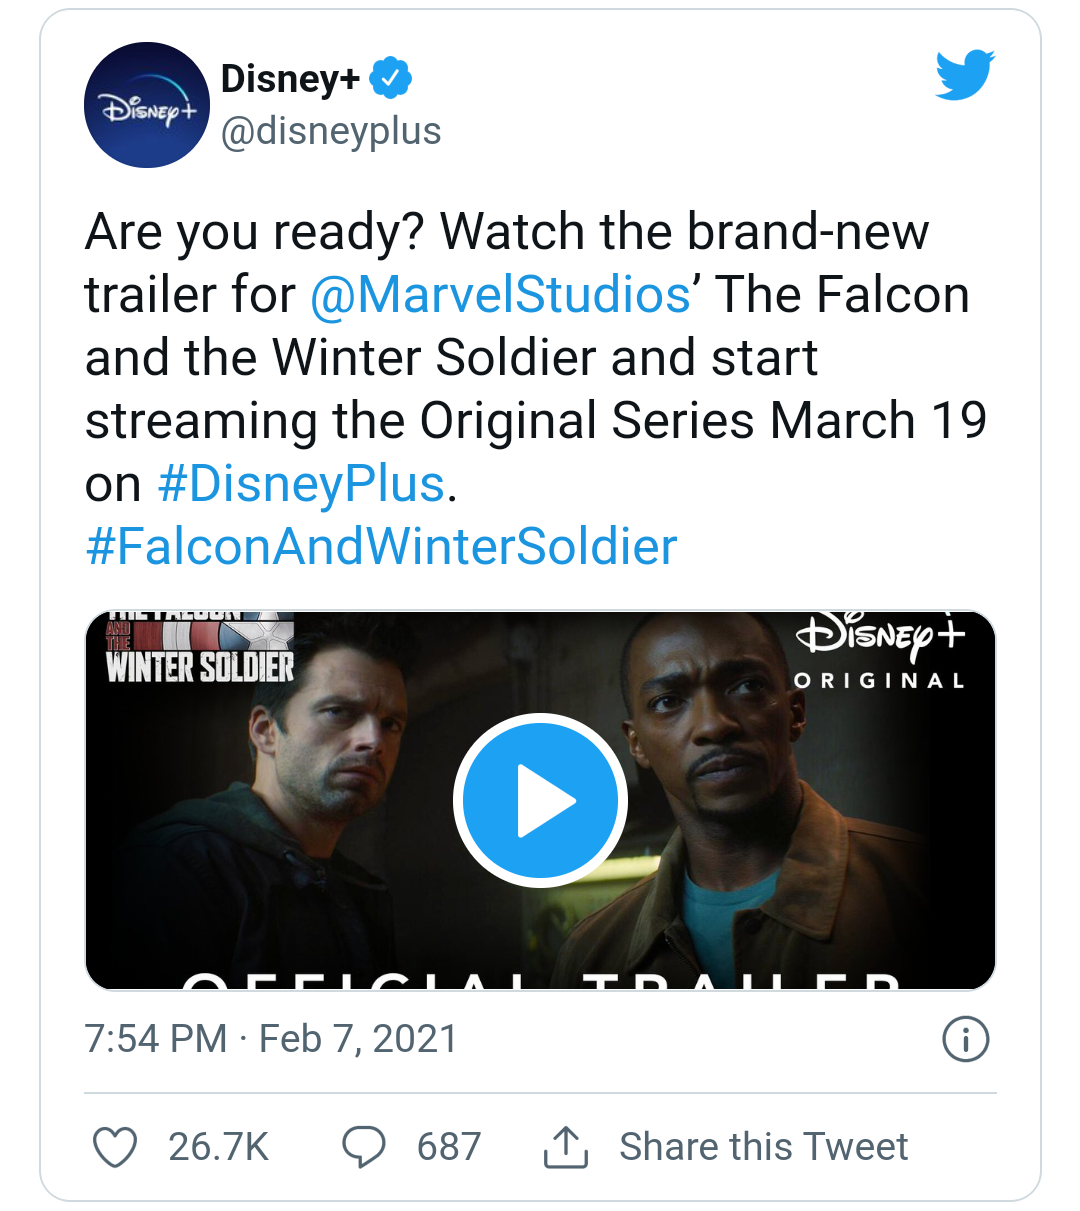Click the share upload arrow icon

[566, 1147]
